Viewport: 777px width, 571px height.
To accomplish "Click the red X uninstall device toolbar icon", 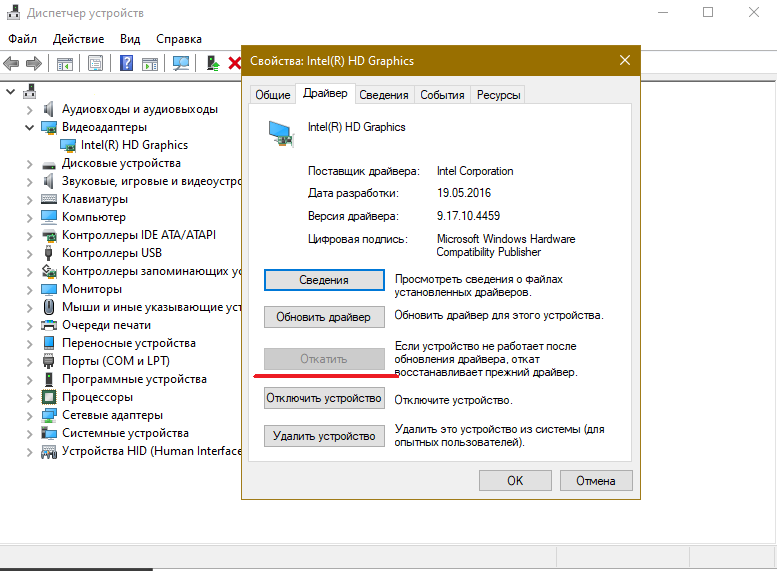I will click(234, 63).
